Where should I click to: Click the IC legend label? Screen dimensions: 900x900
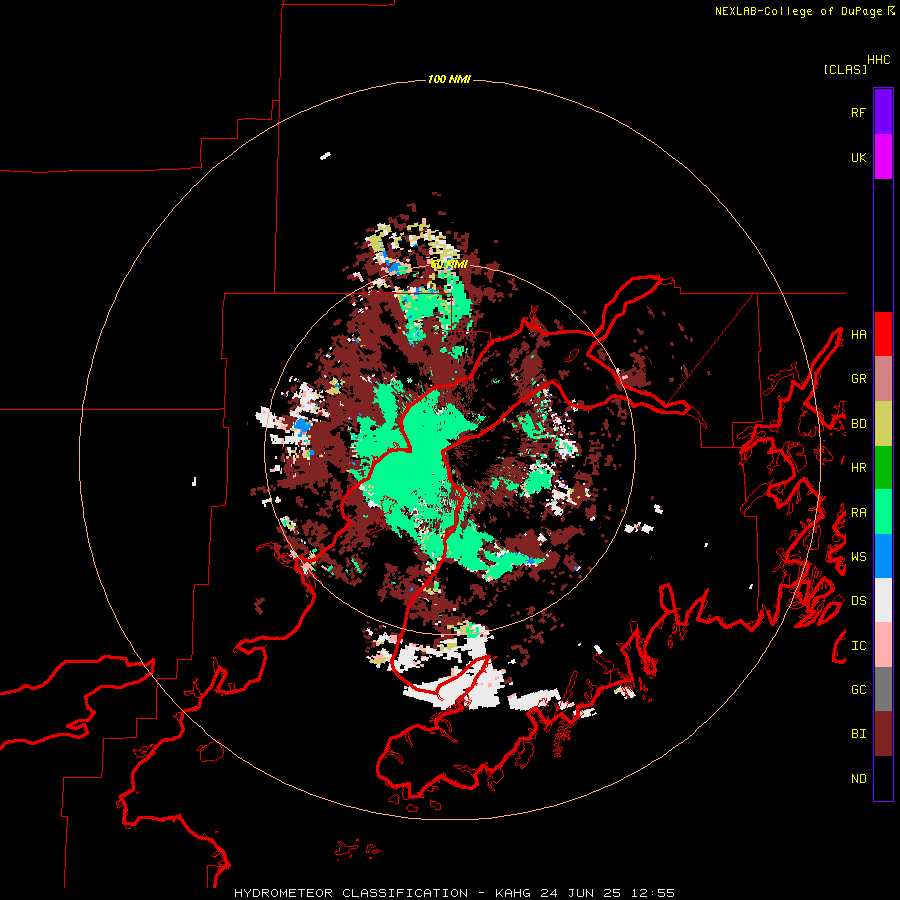(858, 646)
